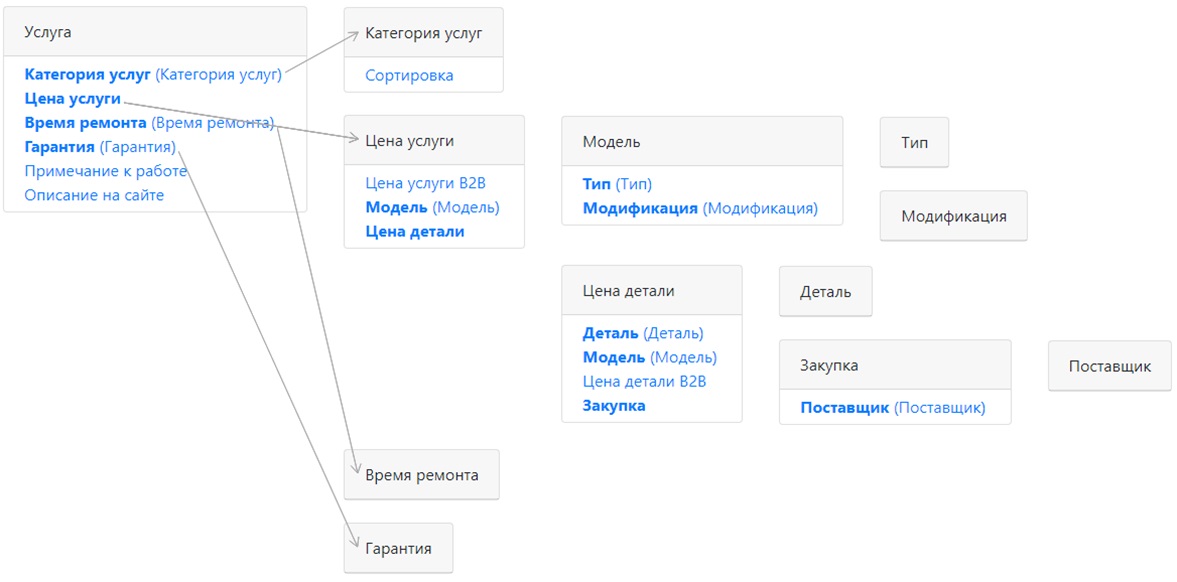Open the Закупка link in the Цена детали card
1177x582 pixels.
(614, 406)
